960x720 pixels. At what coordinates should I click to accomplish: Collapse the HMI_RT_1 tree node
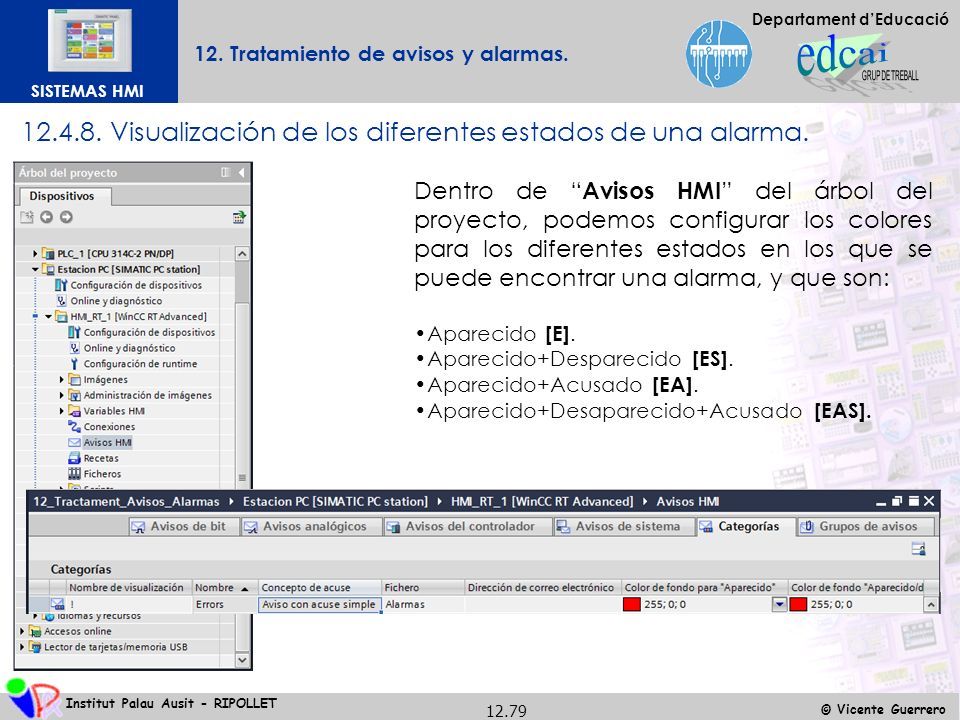(x=48, y=317)
